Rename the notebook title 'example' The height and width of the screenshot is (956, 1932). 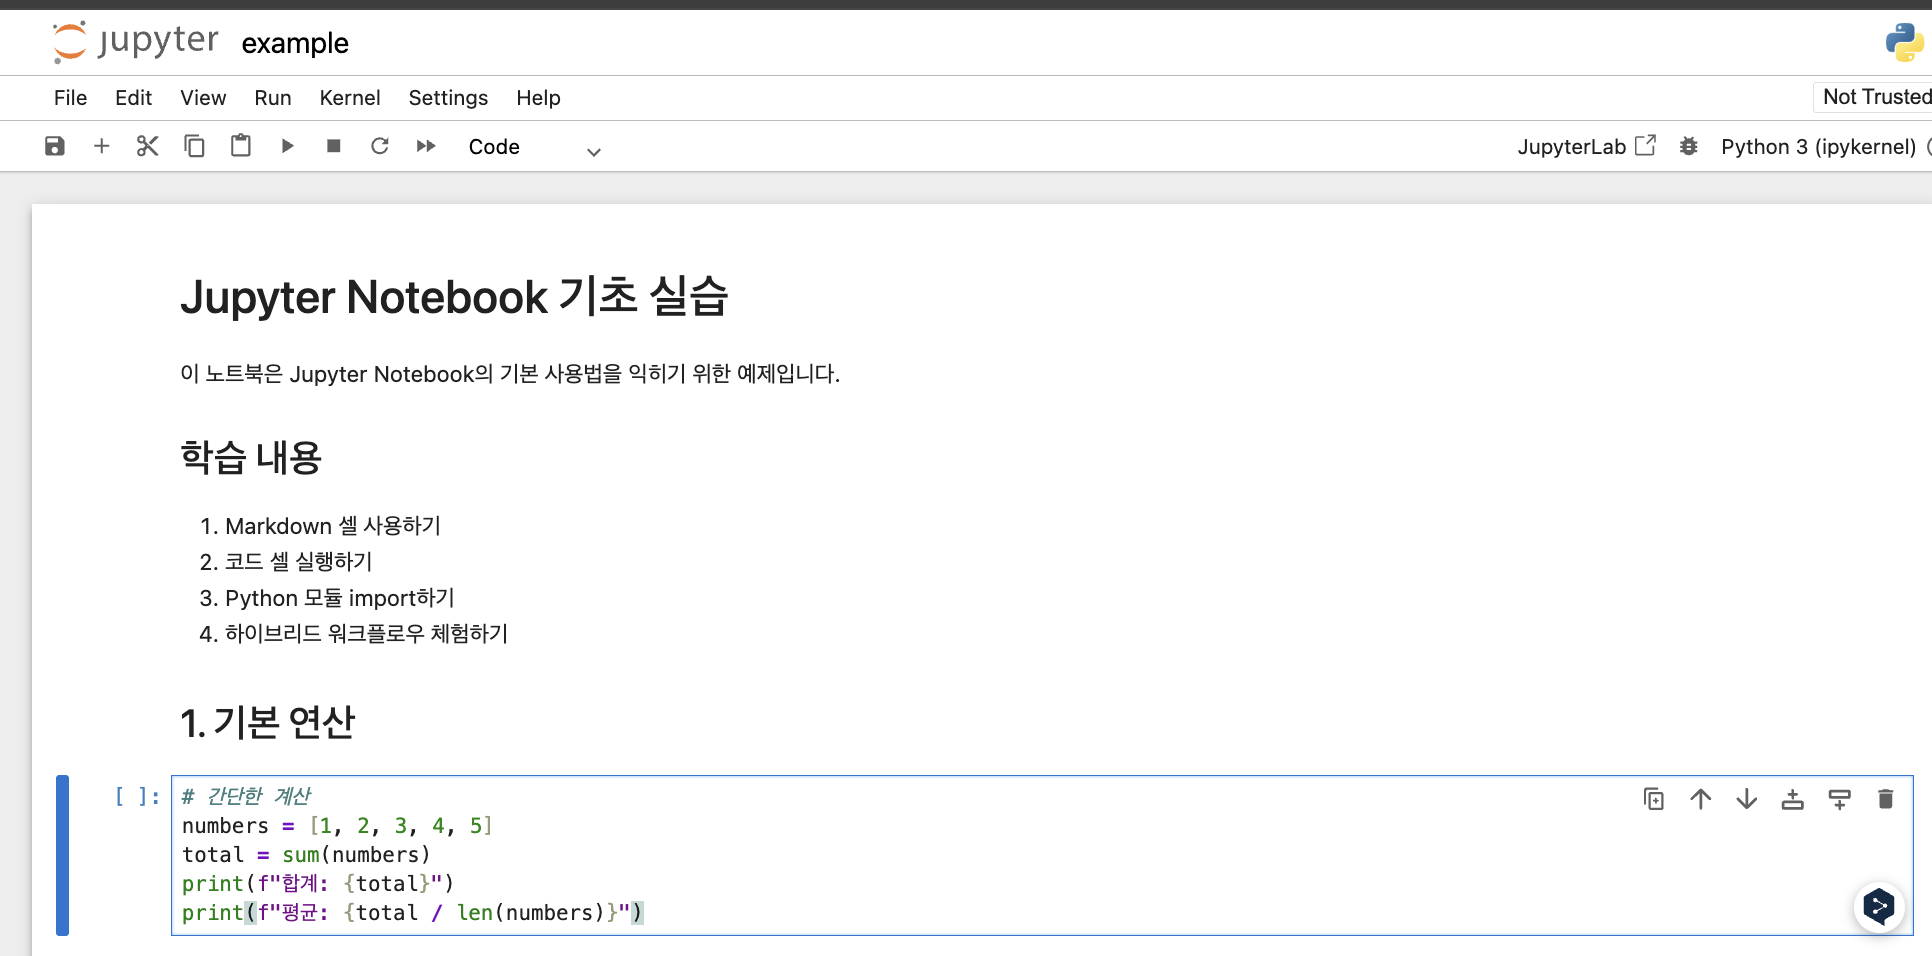pyautogui.click(x=295, y=43)
